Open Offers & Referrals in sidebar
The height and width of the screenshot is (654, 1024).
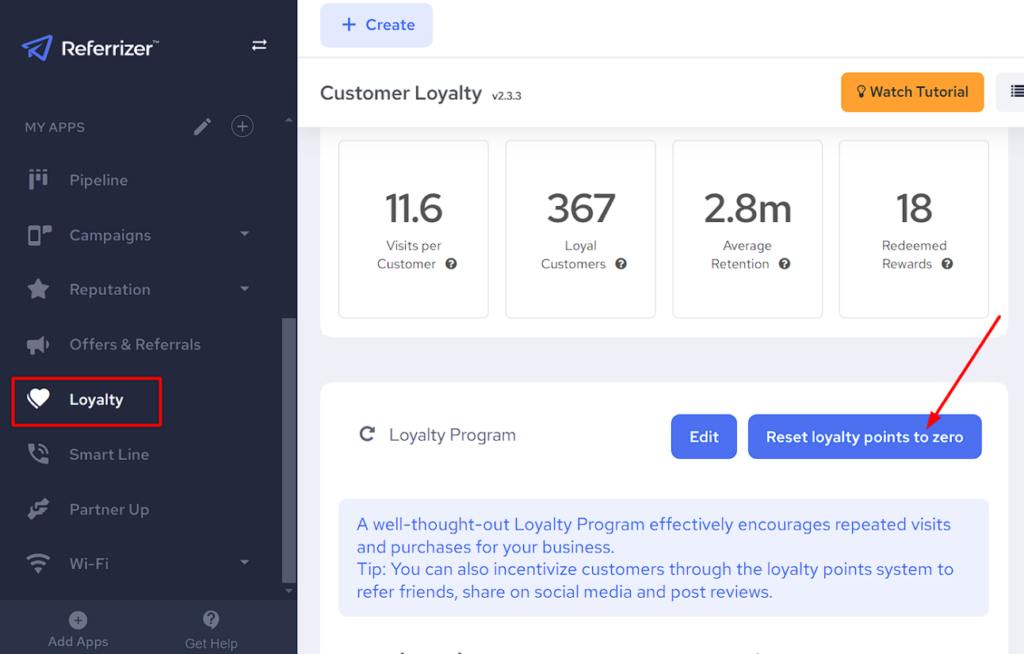click(x=134, y=344)
